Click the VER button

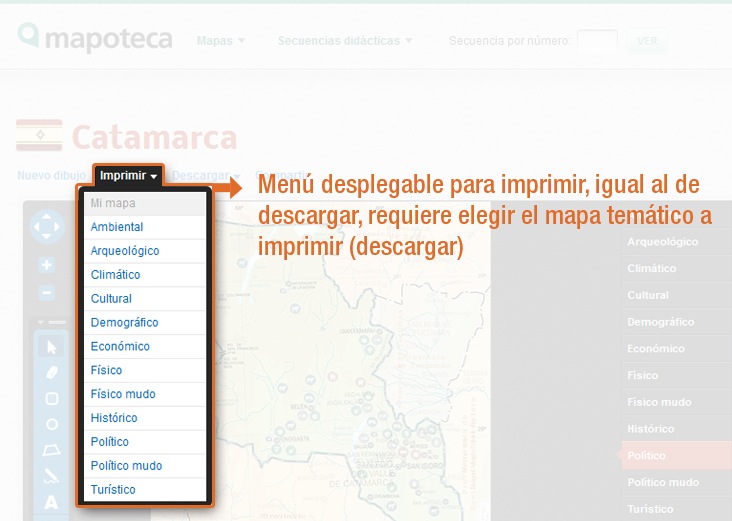(647, 41)
